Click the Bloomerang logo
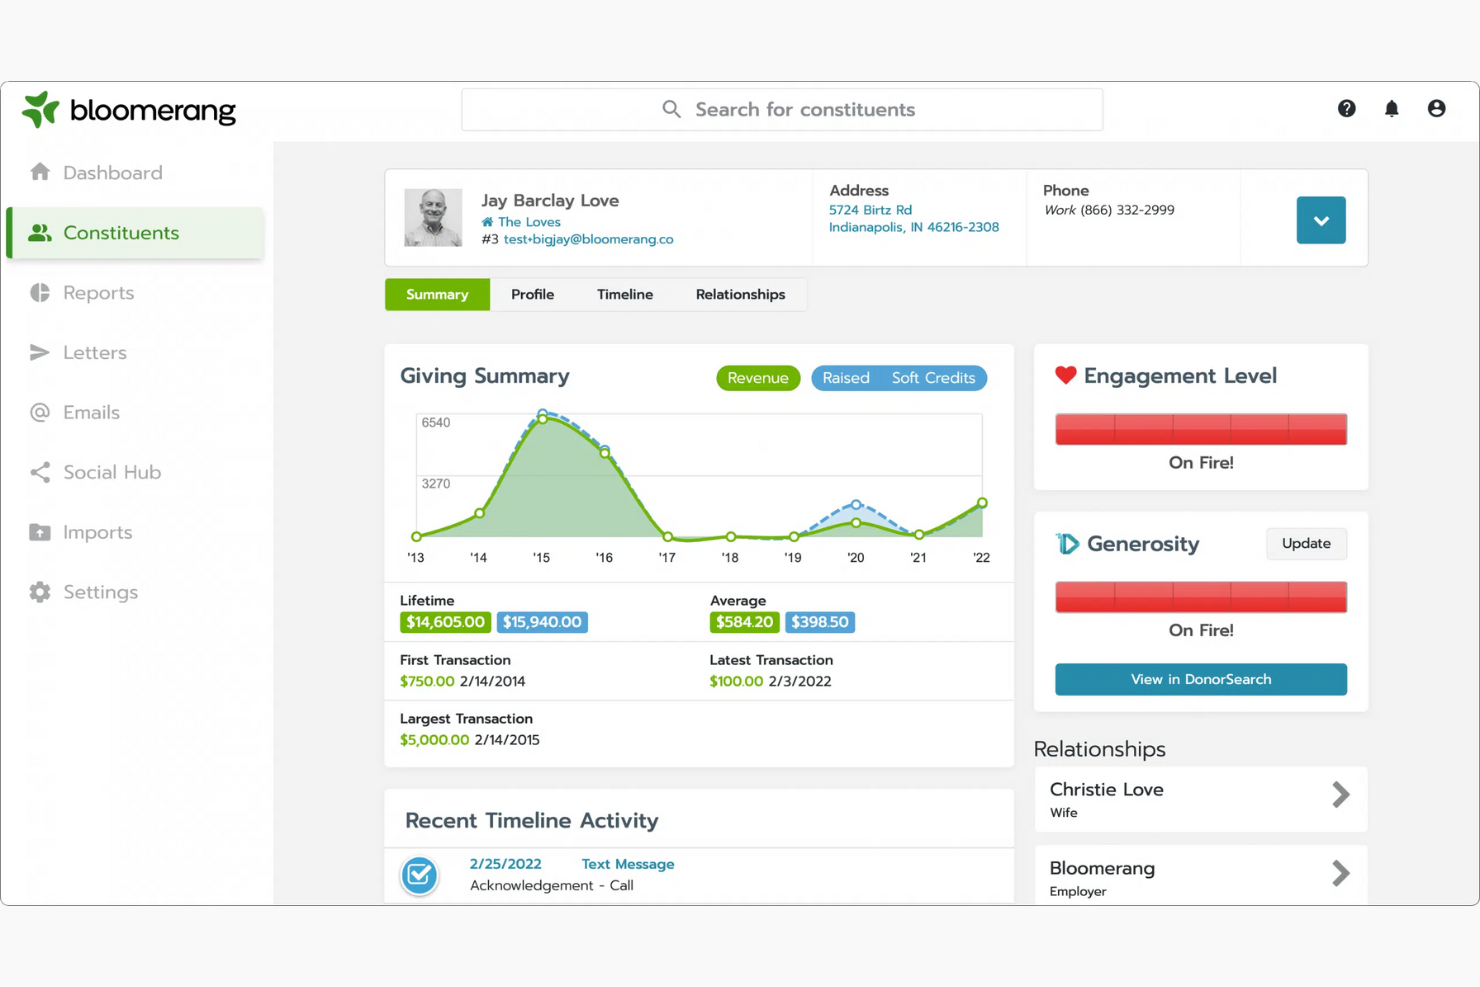Image resolution: width=1480 pixels, height=987 pixels. pyautogui.click(x=129, y=110)
